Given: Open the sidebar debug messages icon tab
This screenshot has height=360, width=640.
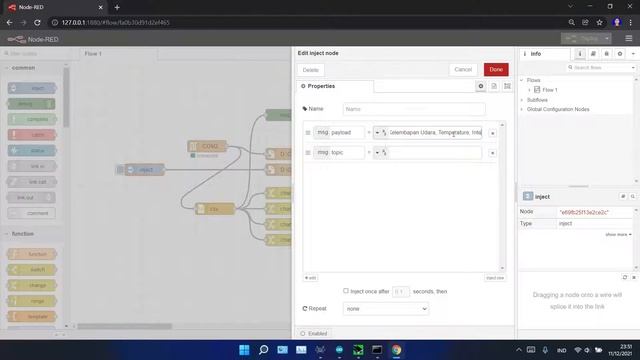Looking at the screenshot, I should point(607,54).
